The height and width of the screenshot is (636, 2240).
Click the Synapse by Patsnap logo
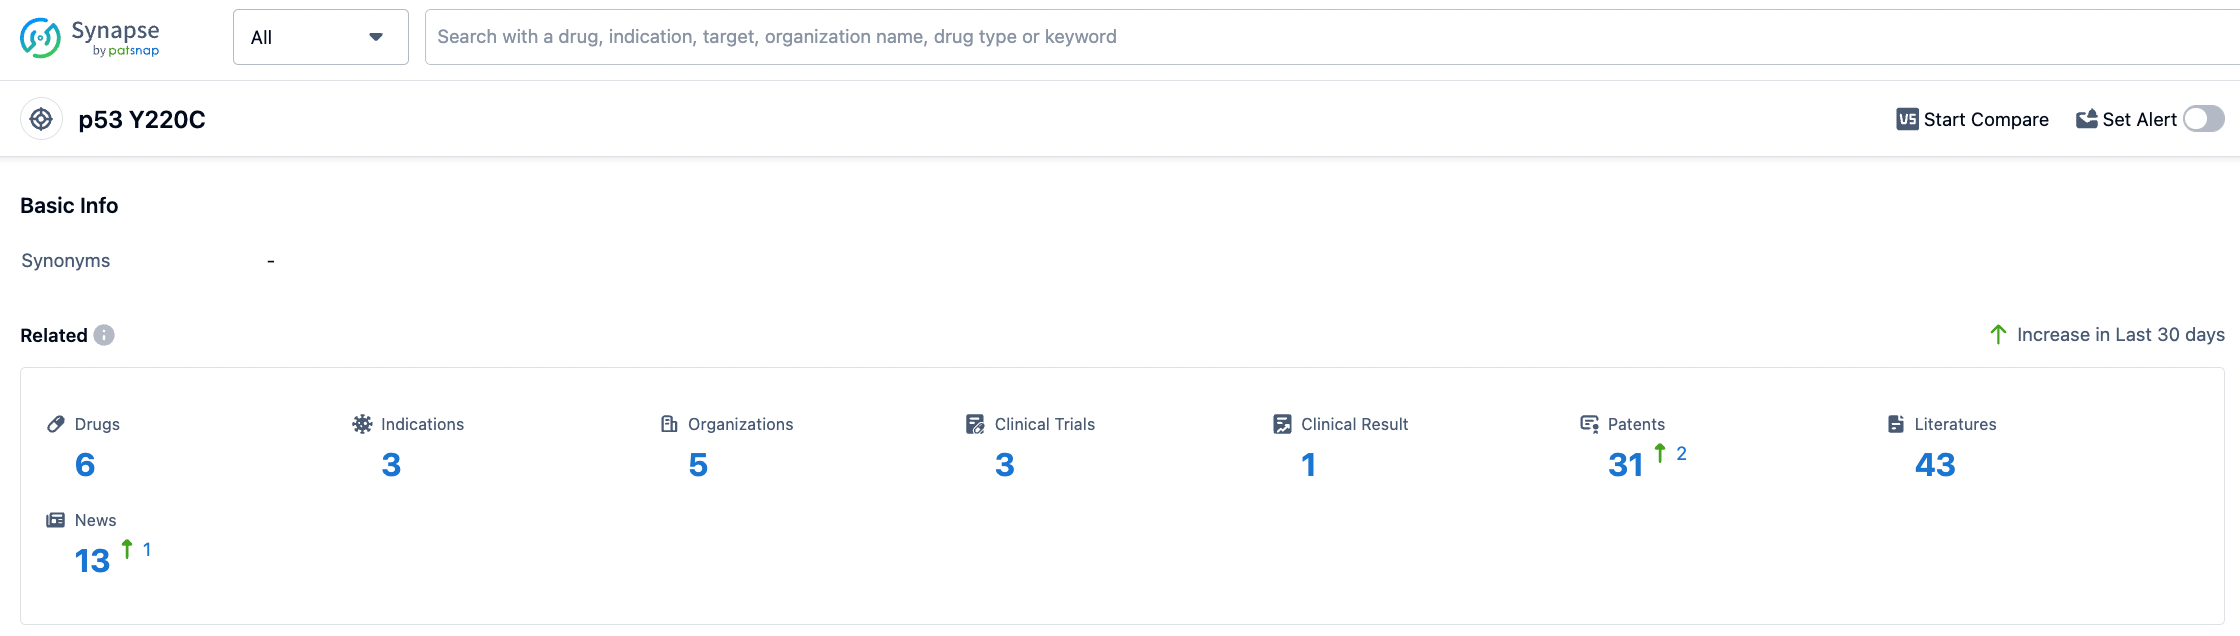[x=90, y=38]
